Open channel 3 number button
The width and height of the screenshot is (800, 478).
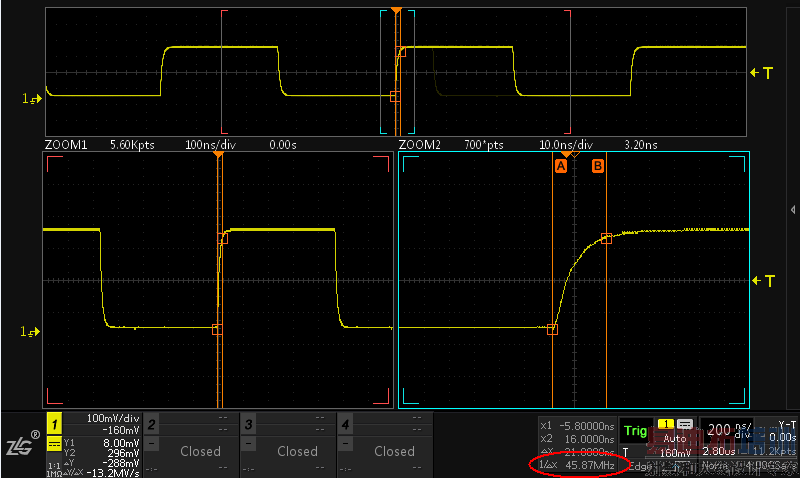(x=248, y=423)
